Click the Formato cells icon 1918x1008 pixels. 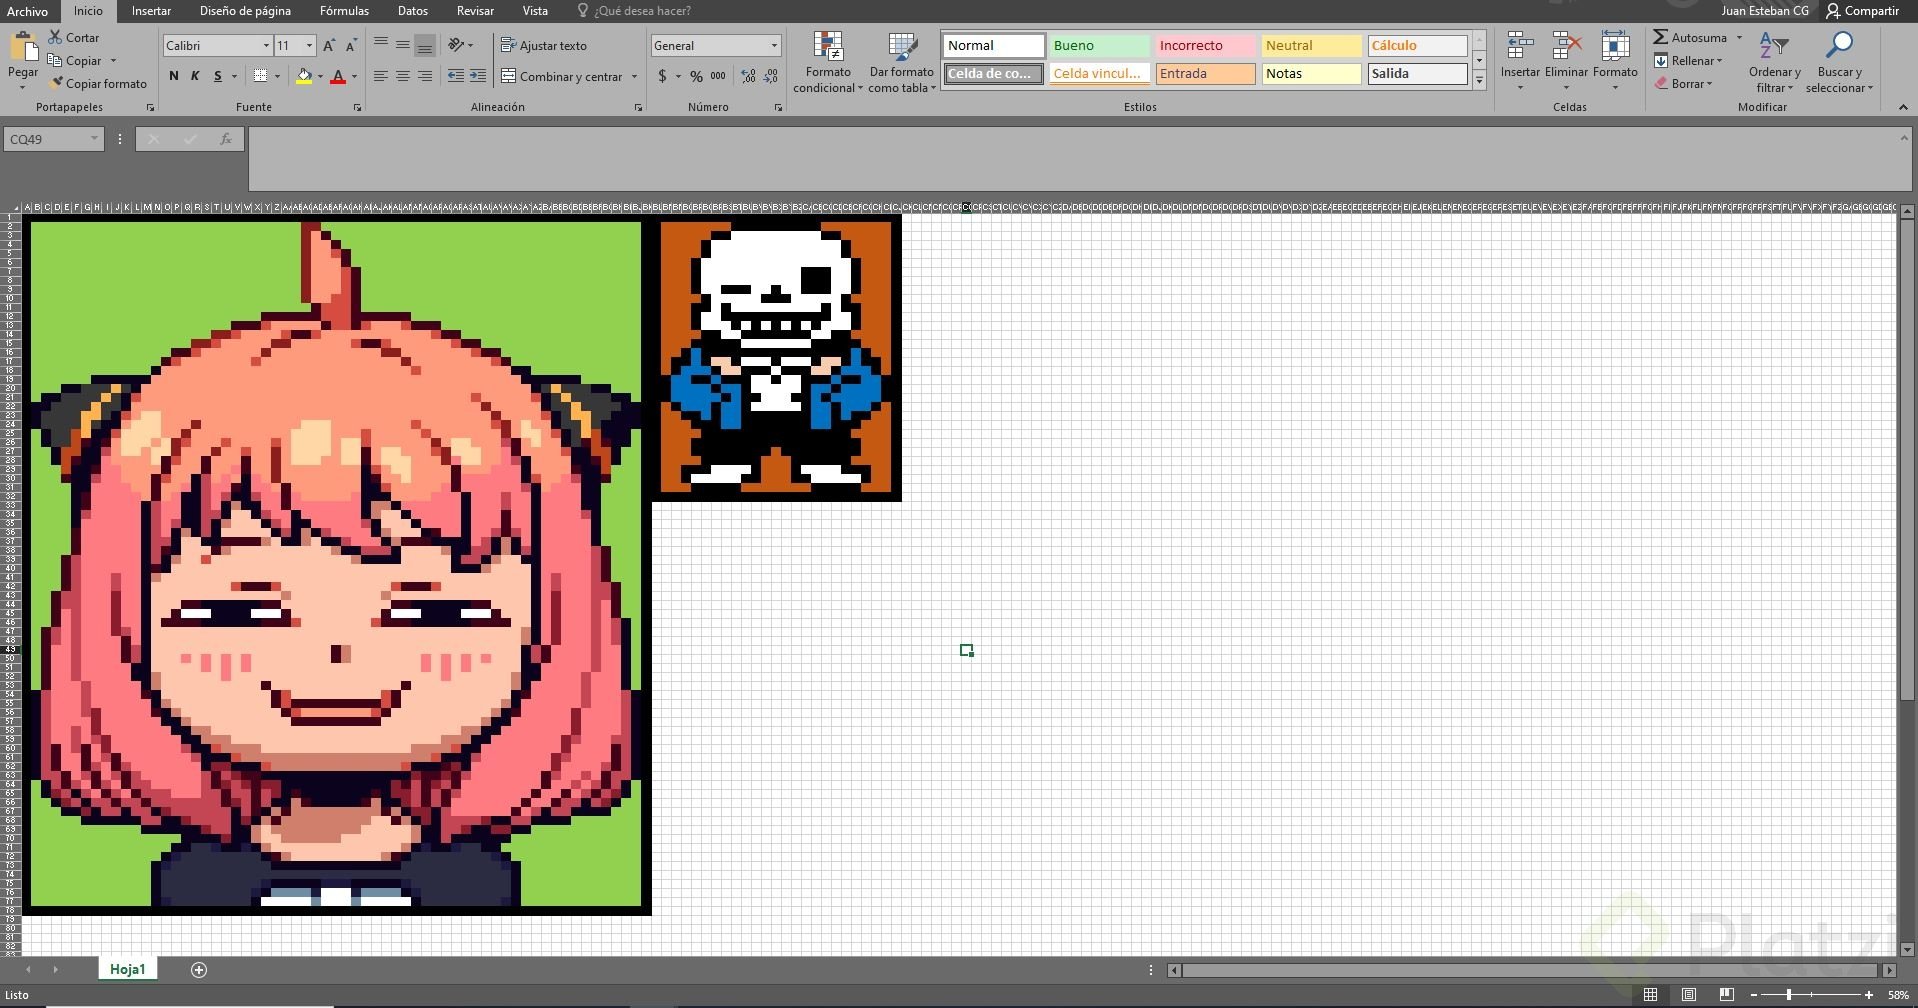tap(1615, 47)
